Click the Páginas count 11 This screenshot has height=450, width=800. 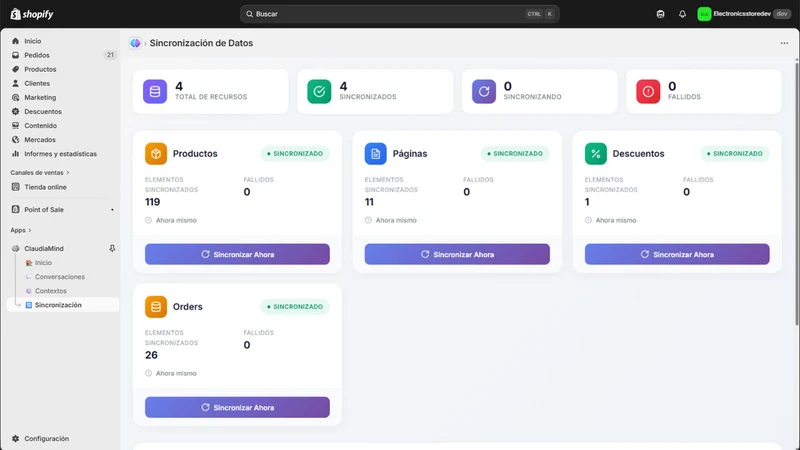(x=369, y=202)
